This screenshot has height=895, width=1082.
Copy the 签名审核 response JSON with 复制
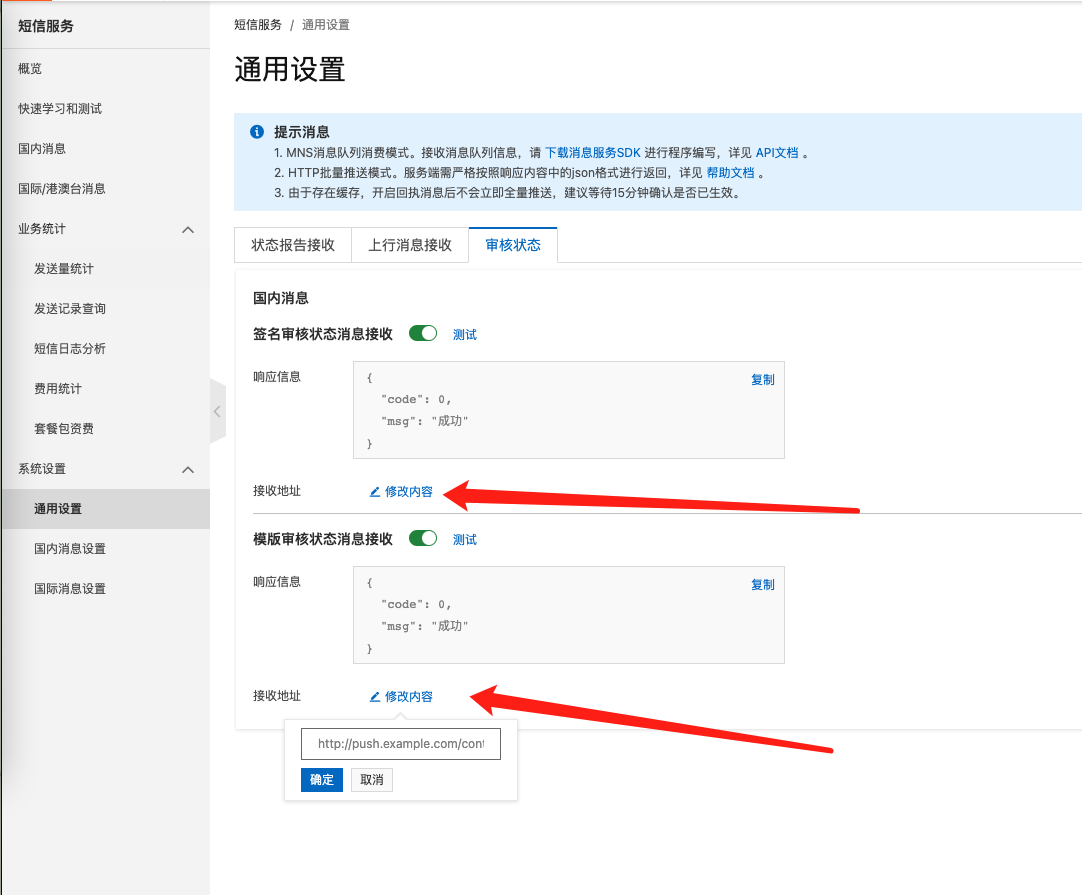[x=763, y=380]
